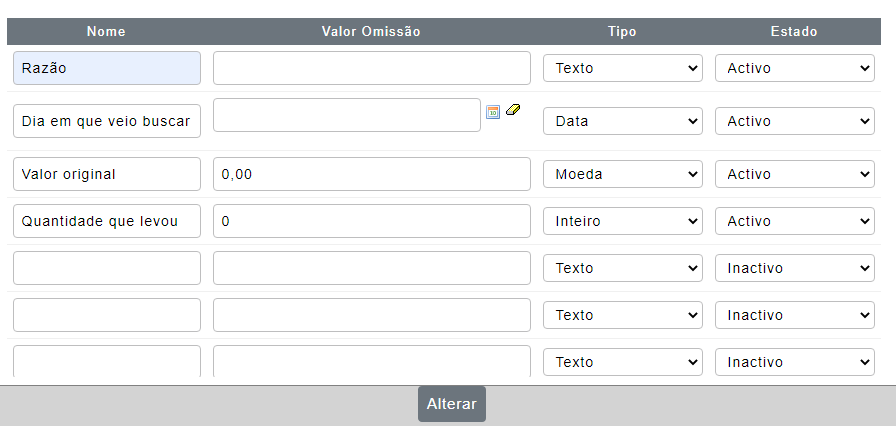Image resolution: width=896 pixels, height=426 pixels.
Task: Click the Valor original name field
Action: pyautogui.click(x=107, y=174)
